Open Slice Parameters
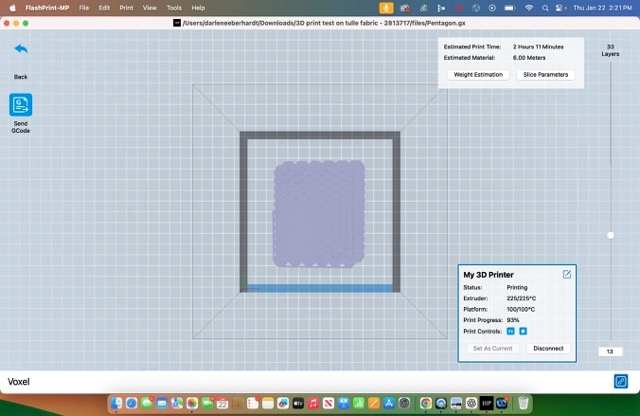 click(x=545, y=75)
